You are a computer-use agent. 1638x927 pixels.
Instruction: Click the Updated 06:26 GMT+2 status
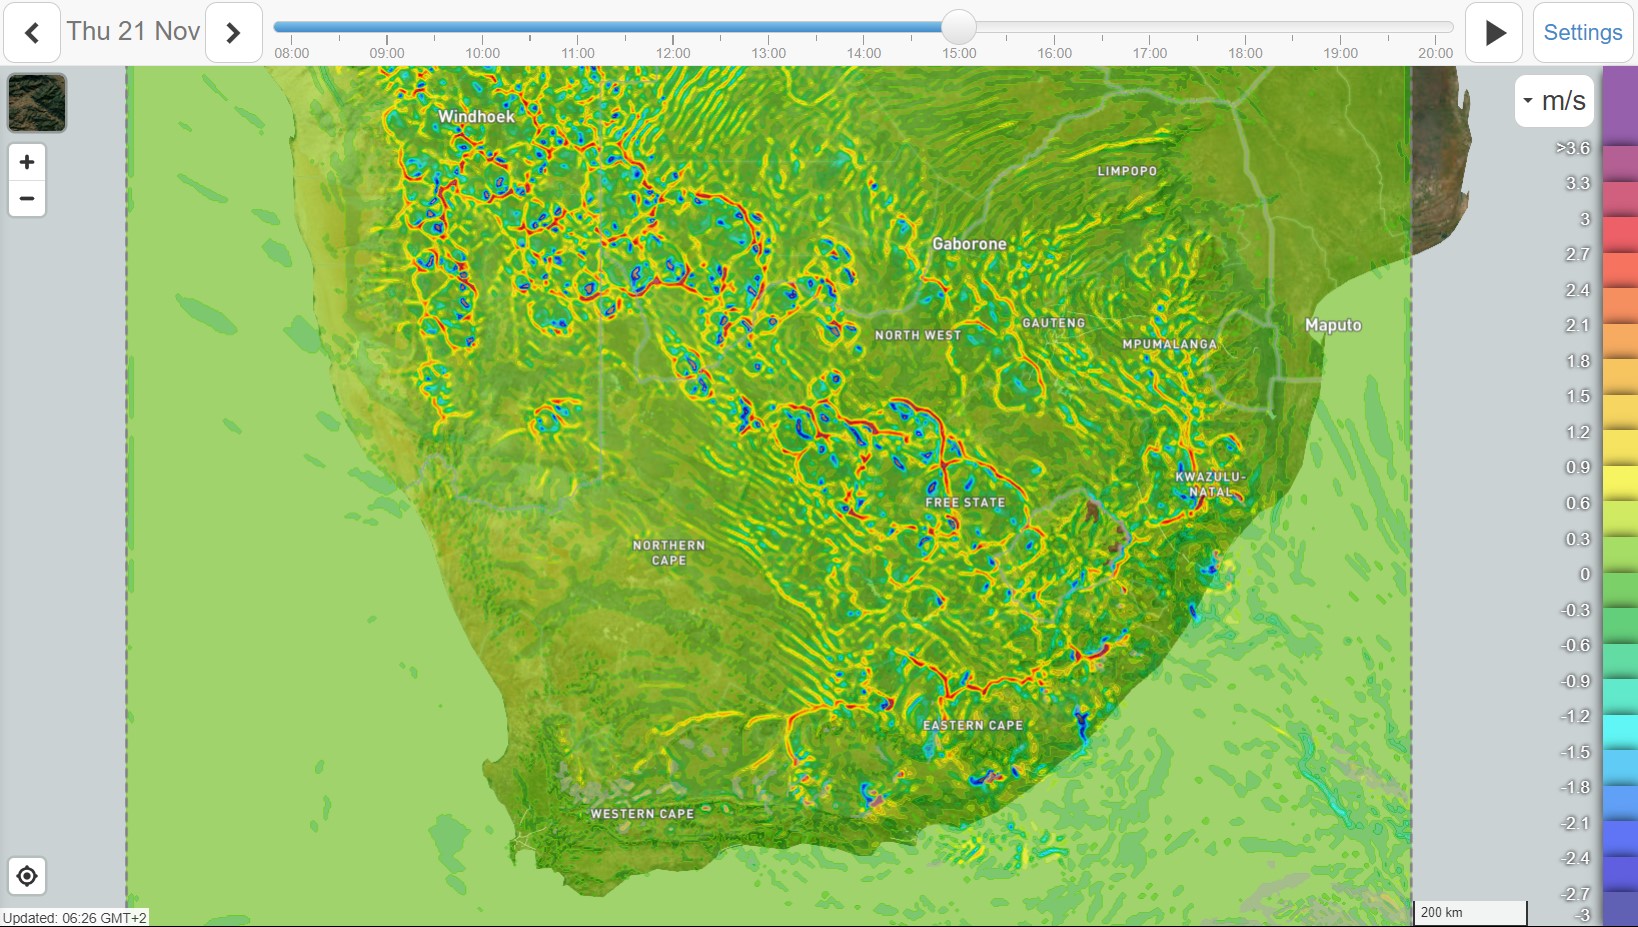[75, 918]
